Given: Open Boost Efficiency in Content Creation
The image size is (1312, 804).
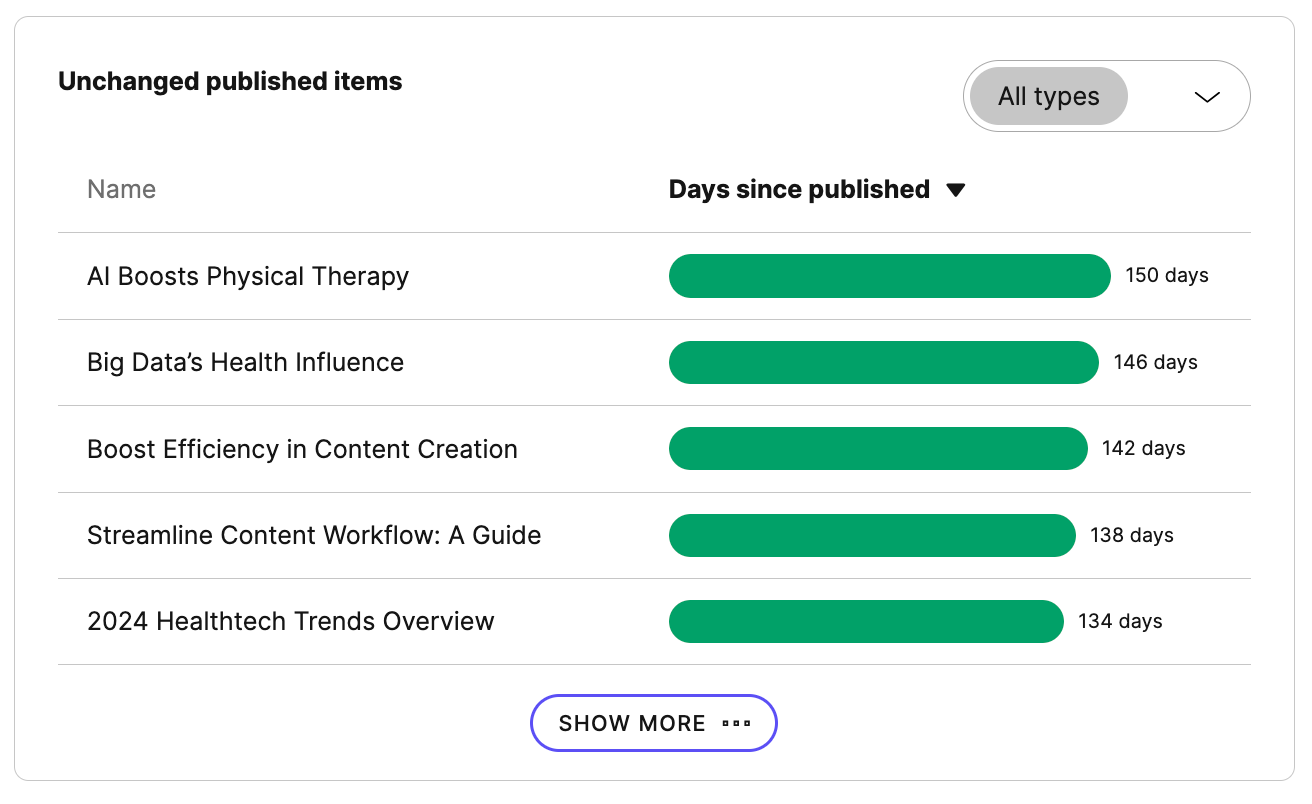Looking at the screenshot, I should coord(302,449).
